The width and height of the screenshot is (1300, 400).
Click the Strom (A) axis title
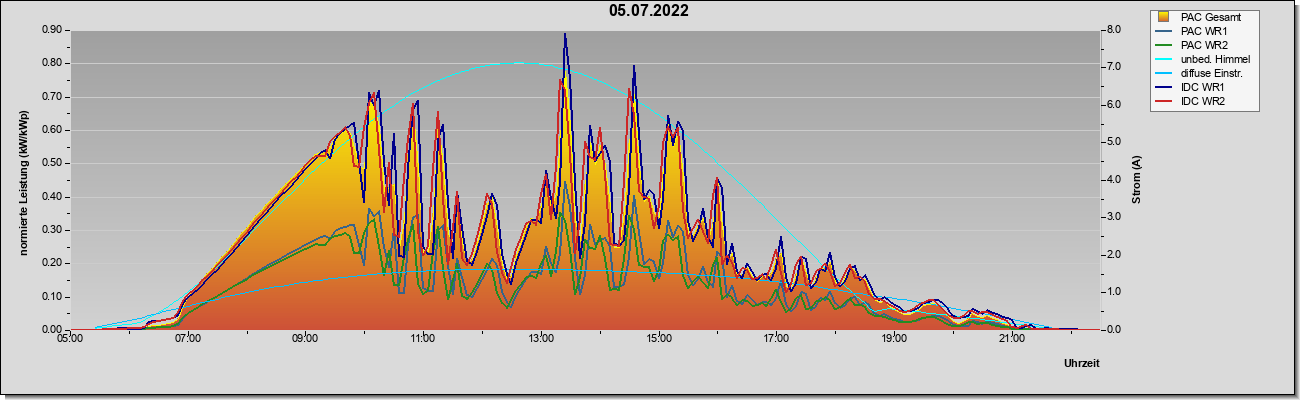[1136, 180]
